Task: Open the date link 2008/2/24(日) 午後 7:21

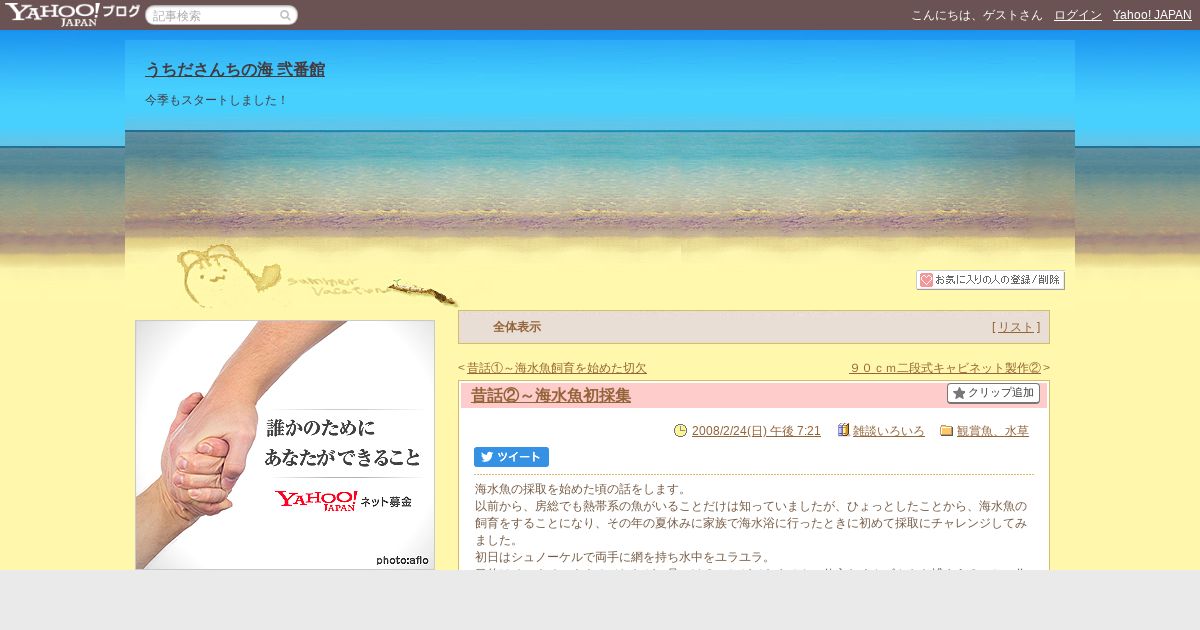Action: [x=756, y=431]
